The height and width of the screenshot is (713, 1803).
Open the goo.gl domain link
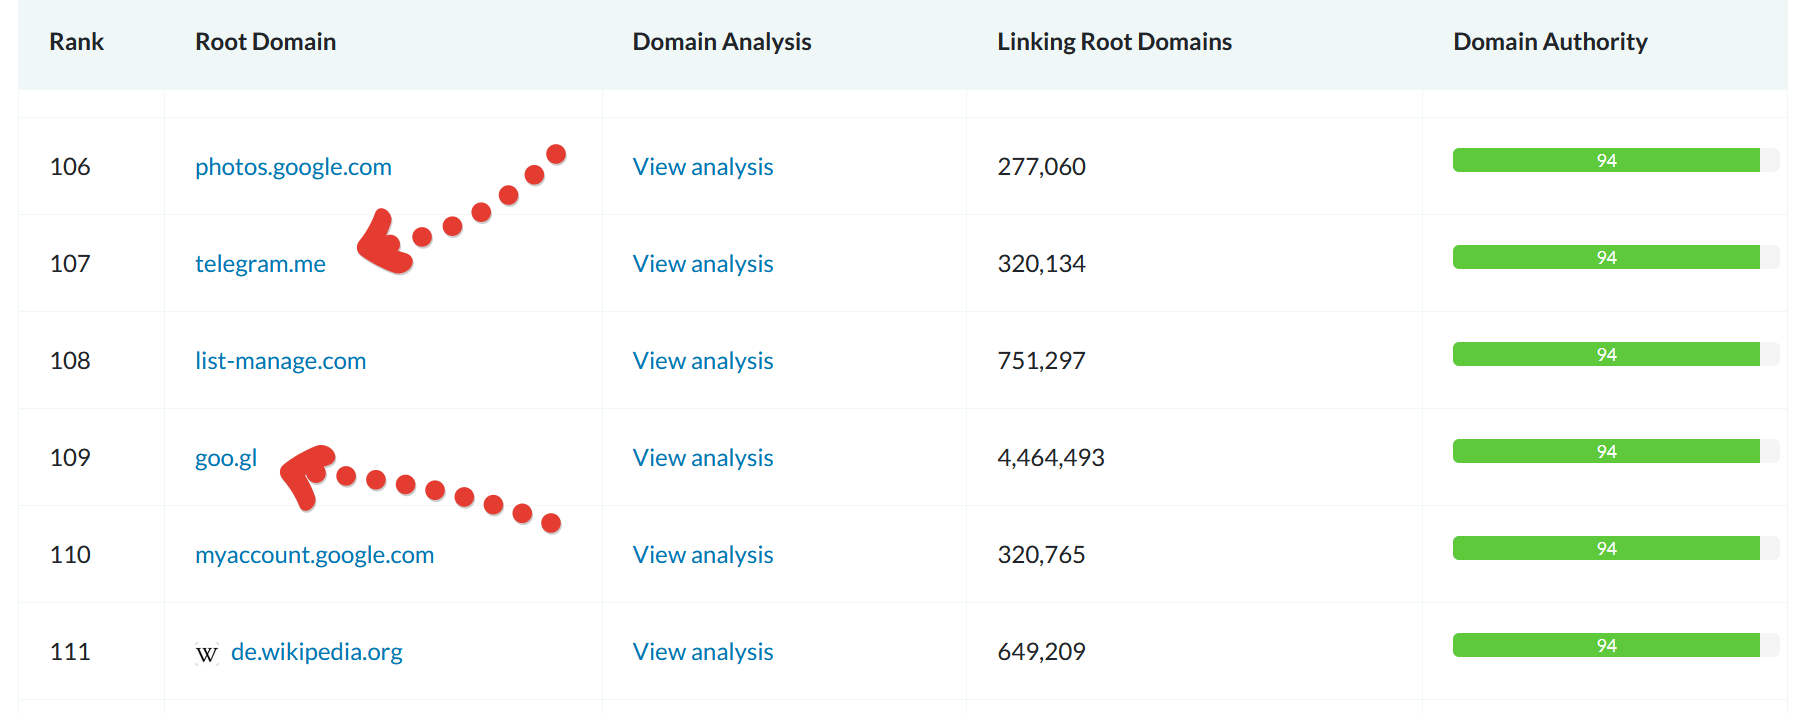tap(226, 458)
